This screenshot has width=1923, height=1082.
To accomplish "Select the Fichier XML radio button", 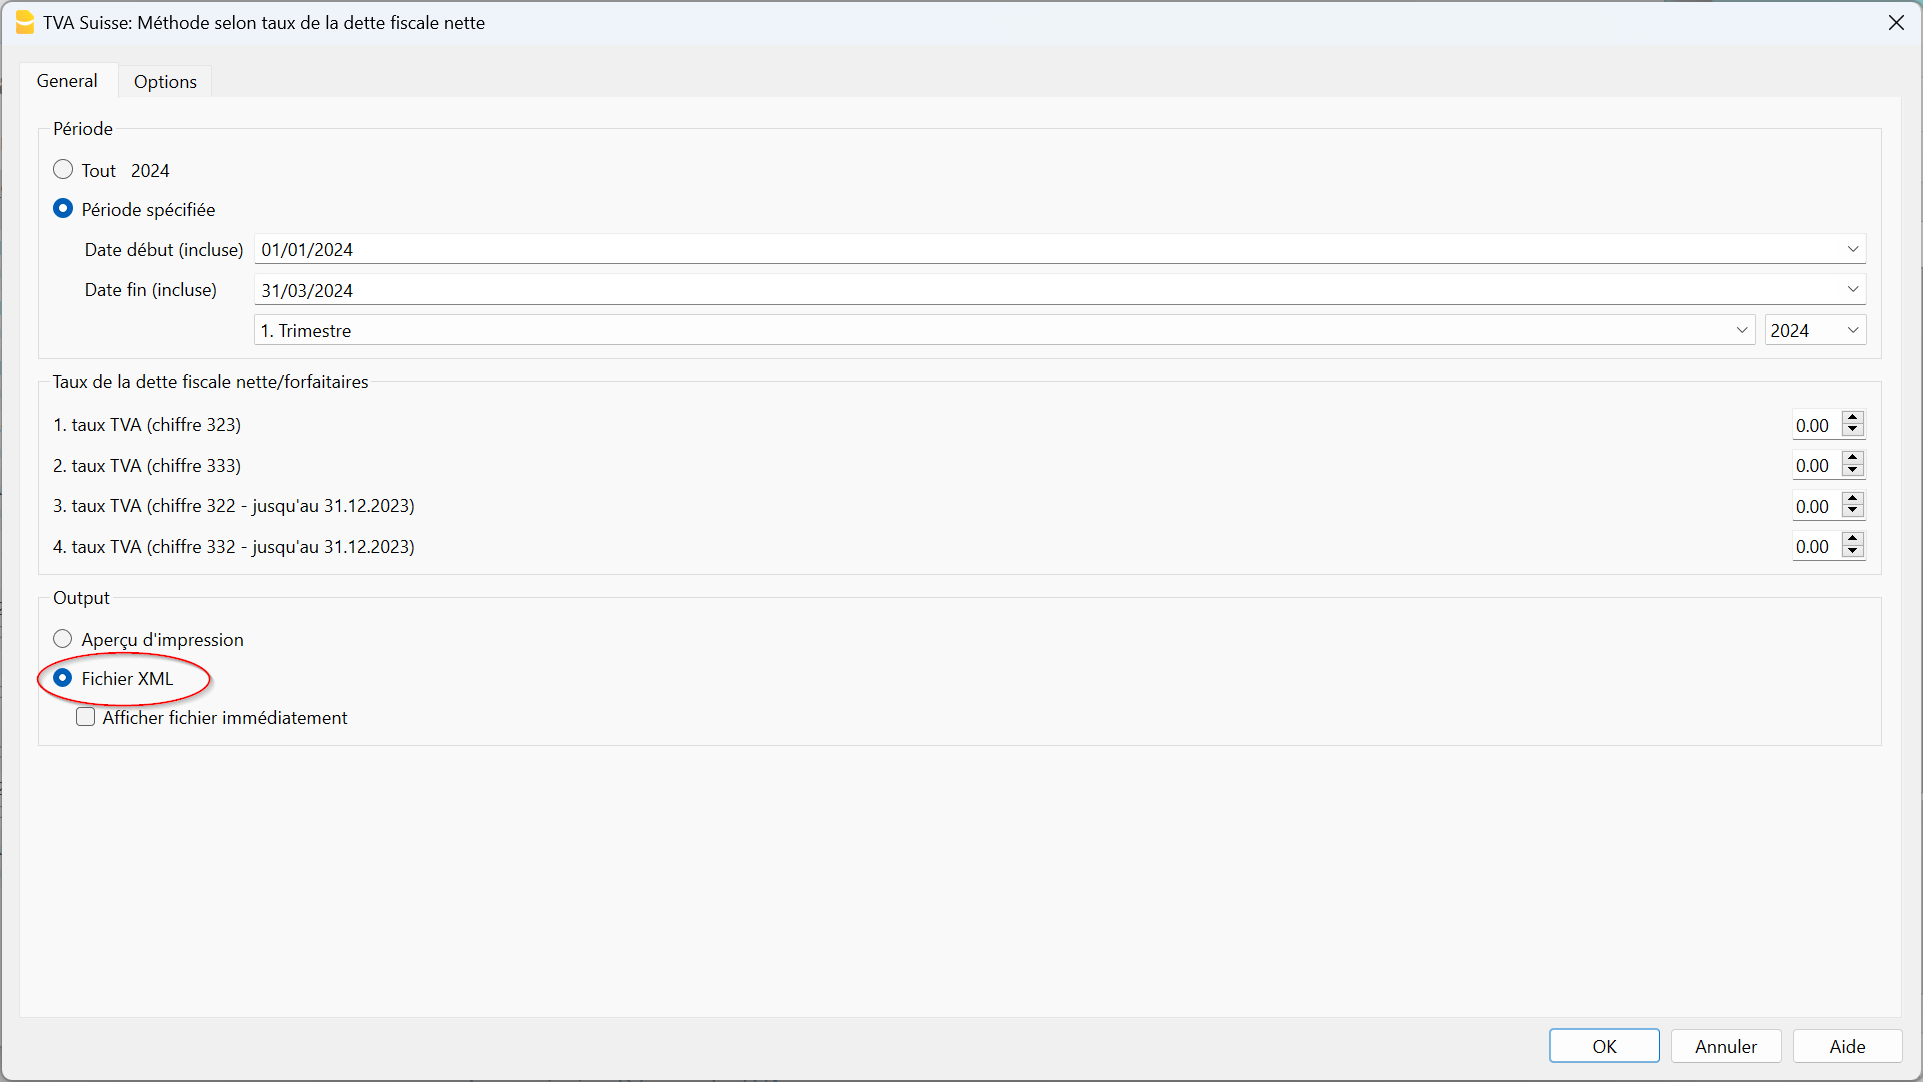I will (x=63, y=678).
